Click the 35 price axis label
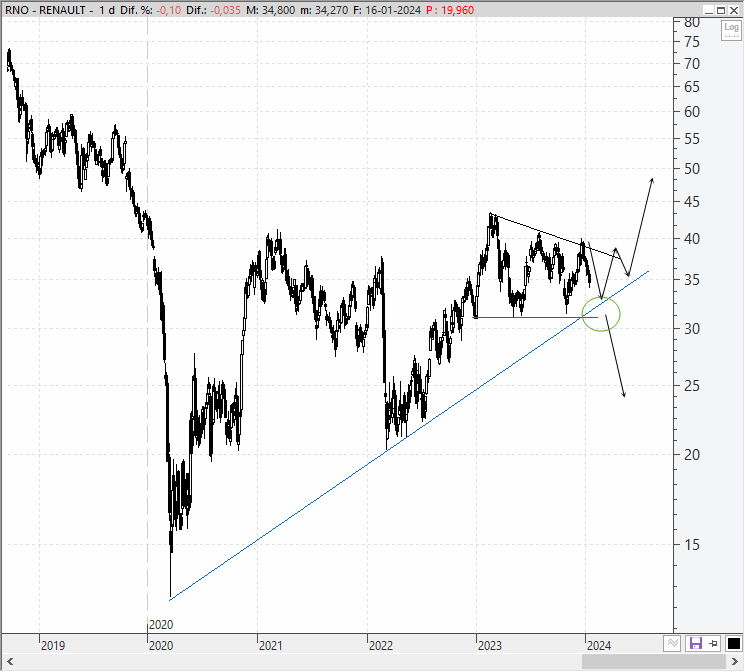 pyautogui.click(x=692, y=279)
